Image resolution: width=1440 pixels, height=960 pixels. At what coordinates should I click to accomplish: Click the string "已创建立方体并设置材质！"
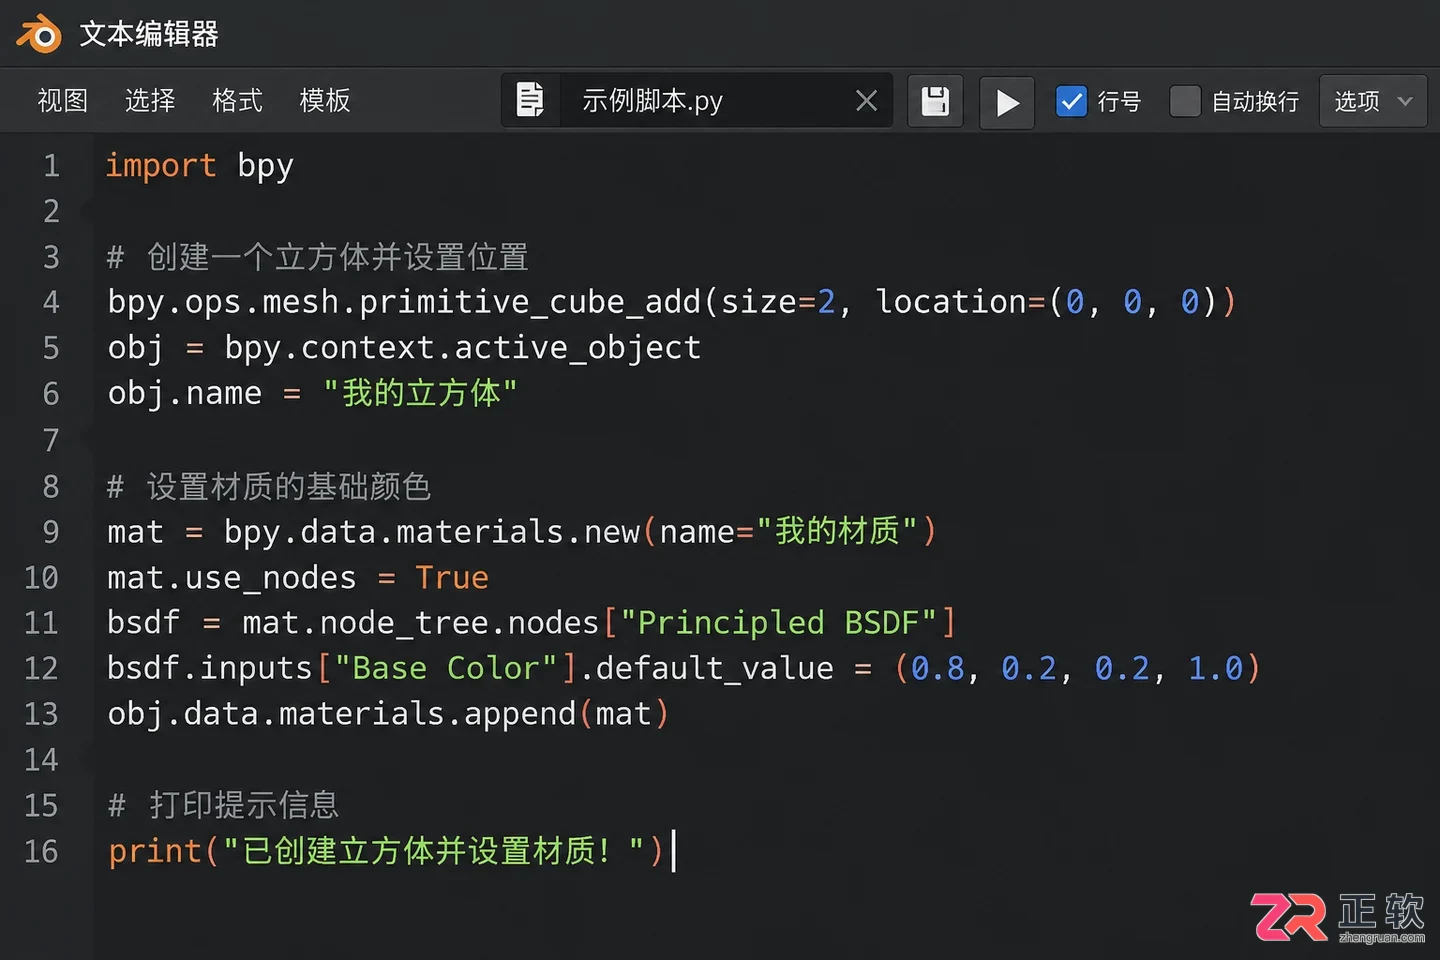coord(434,851)
